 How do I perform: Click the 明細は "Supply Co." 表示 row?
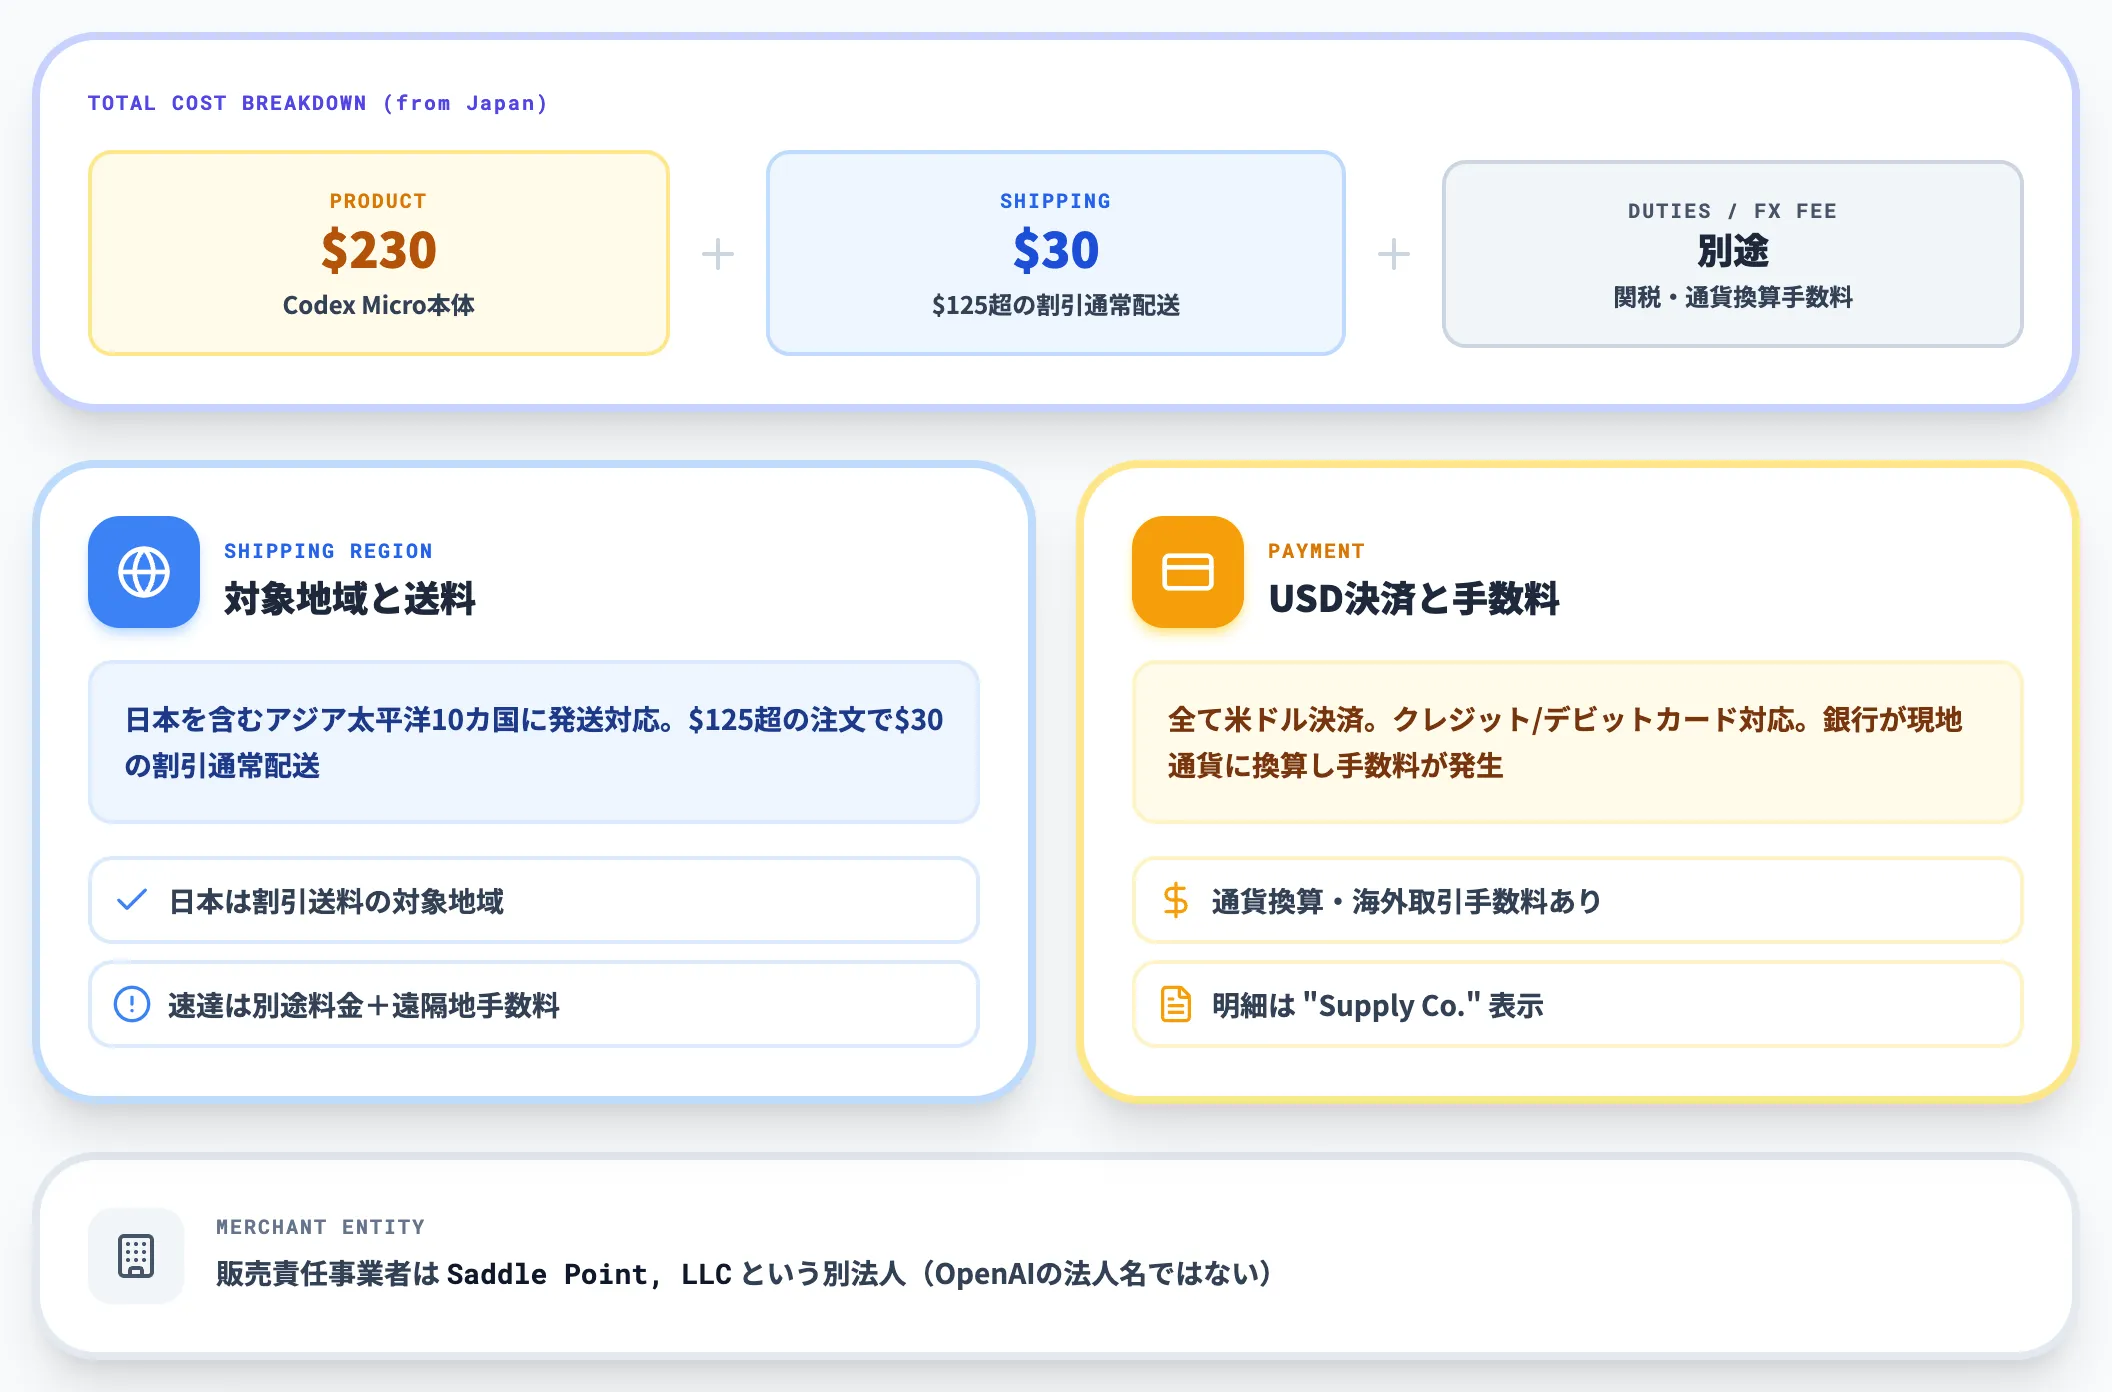click(x=1578, y=1004)
